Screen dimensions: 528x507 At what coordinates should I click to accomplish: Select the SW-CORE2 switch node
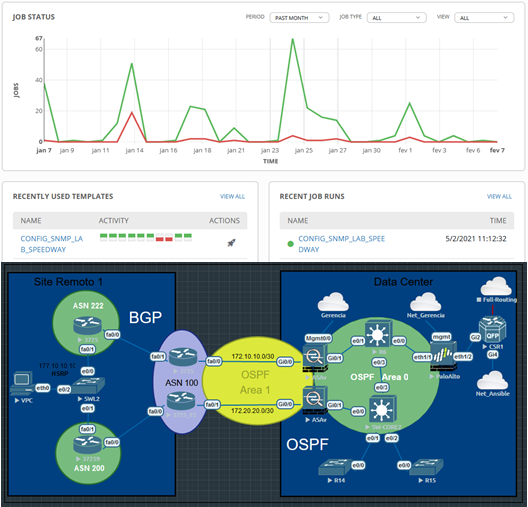point(383,410)
